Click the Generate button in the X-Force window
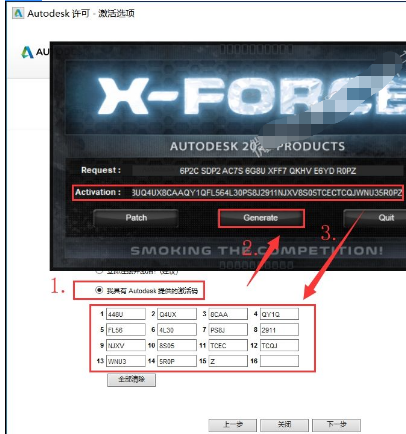This screenshot has height=434, width=406. (x=261, y=218)
